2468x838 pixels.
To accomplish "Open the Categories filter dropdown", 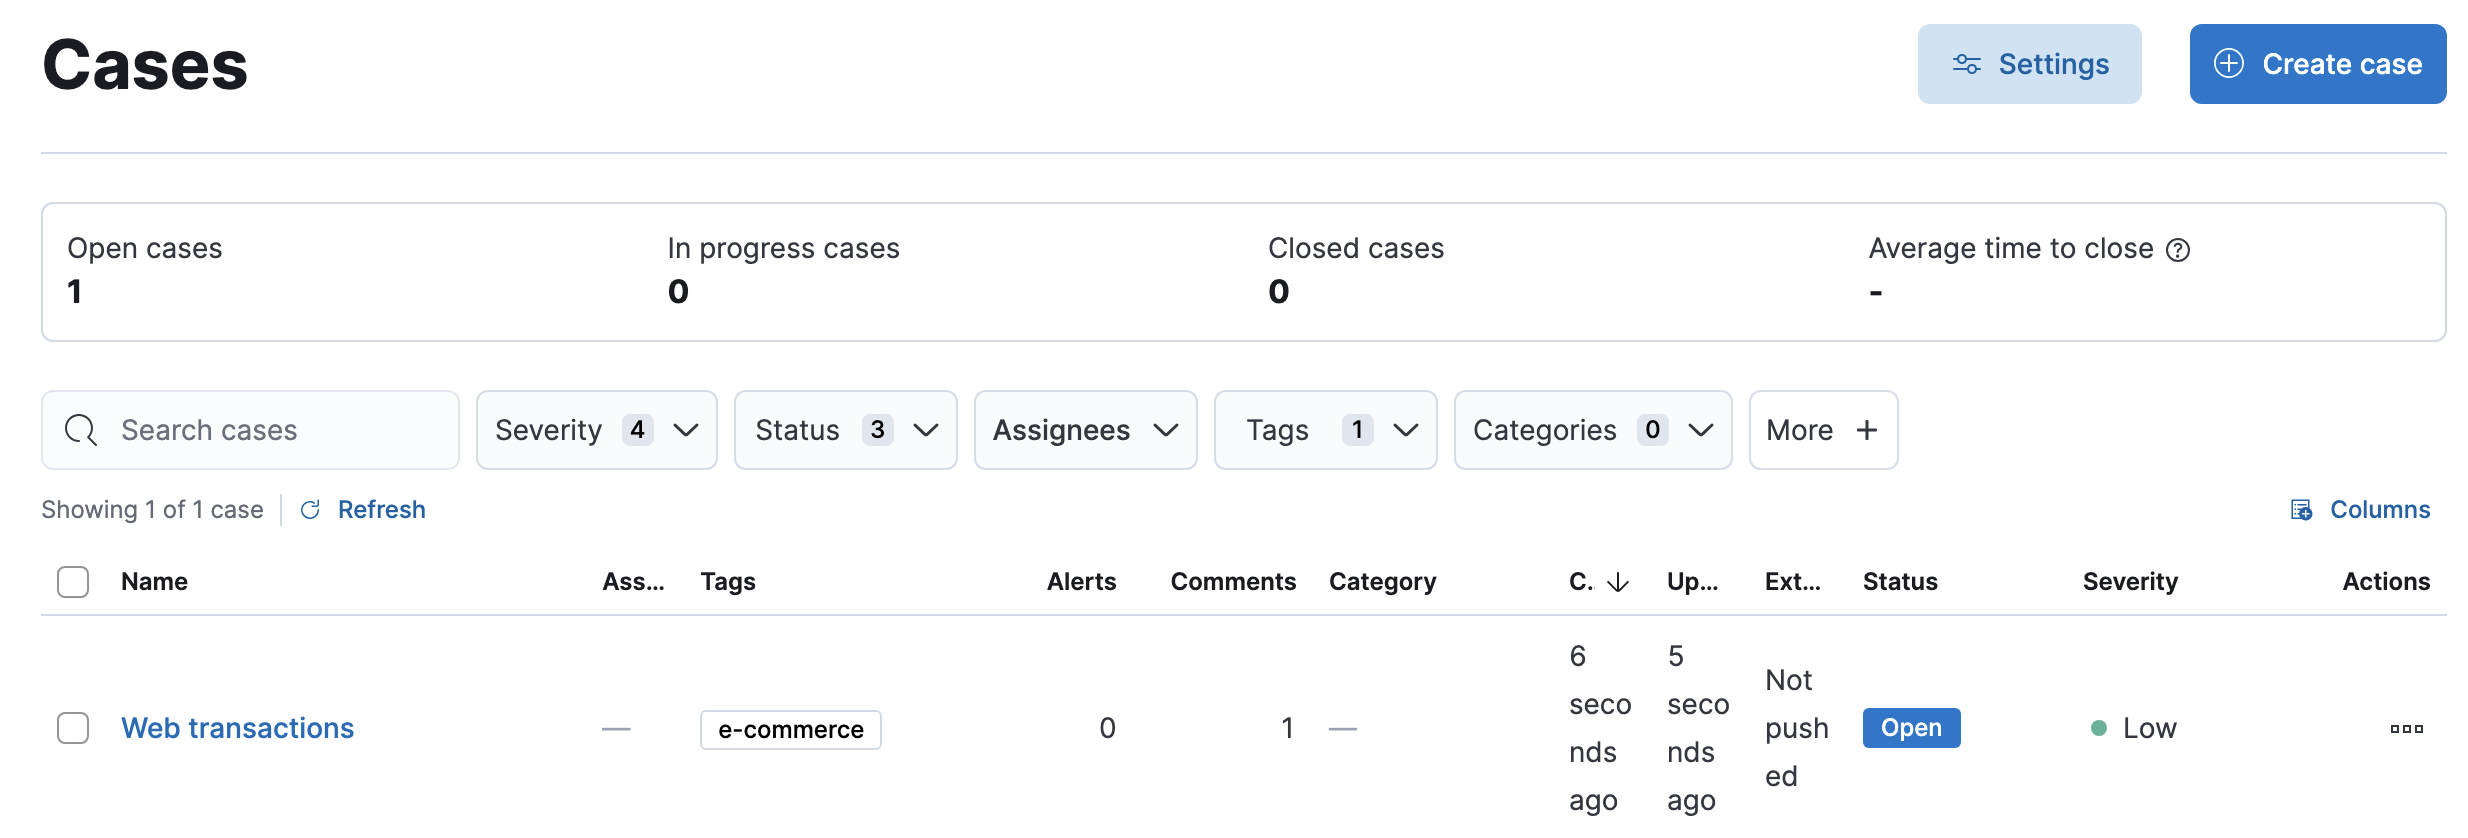I will pos(1592,430).
